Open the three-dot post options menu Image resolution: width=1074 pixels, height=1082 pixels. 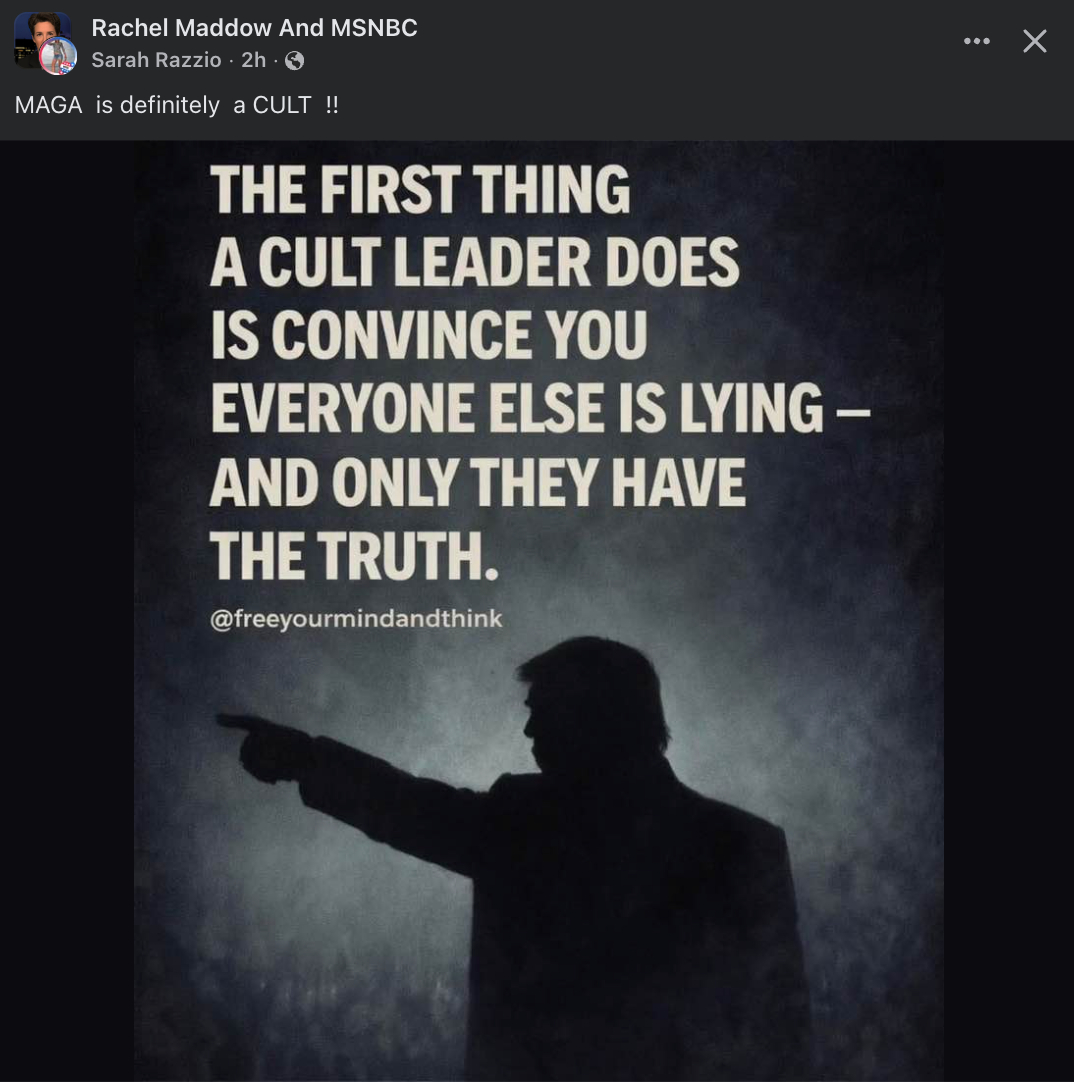[x=976, y=41]
